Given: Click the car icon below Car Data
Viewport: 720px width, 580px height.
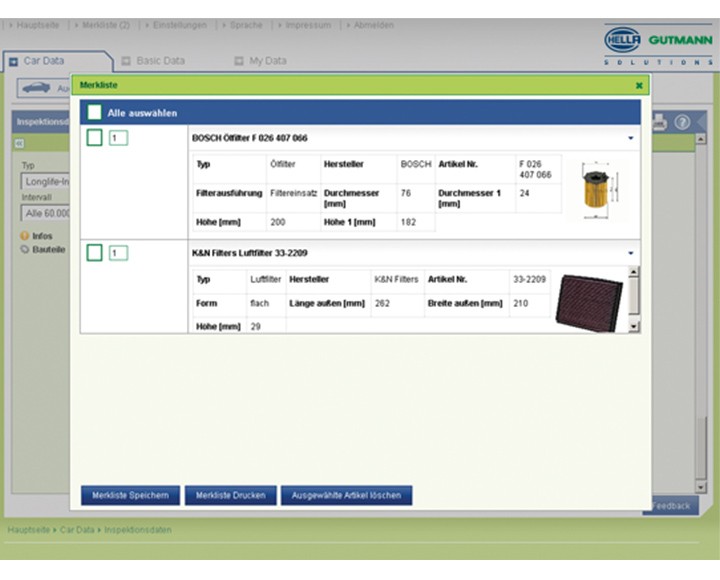Looking at the screenshot, I should (x=36, y=88).
